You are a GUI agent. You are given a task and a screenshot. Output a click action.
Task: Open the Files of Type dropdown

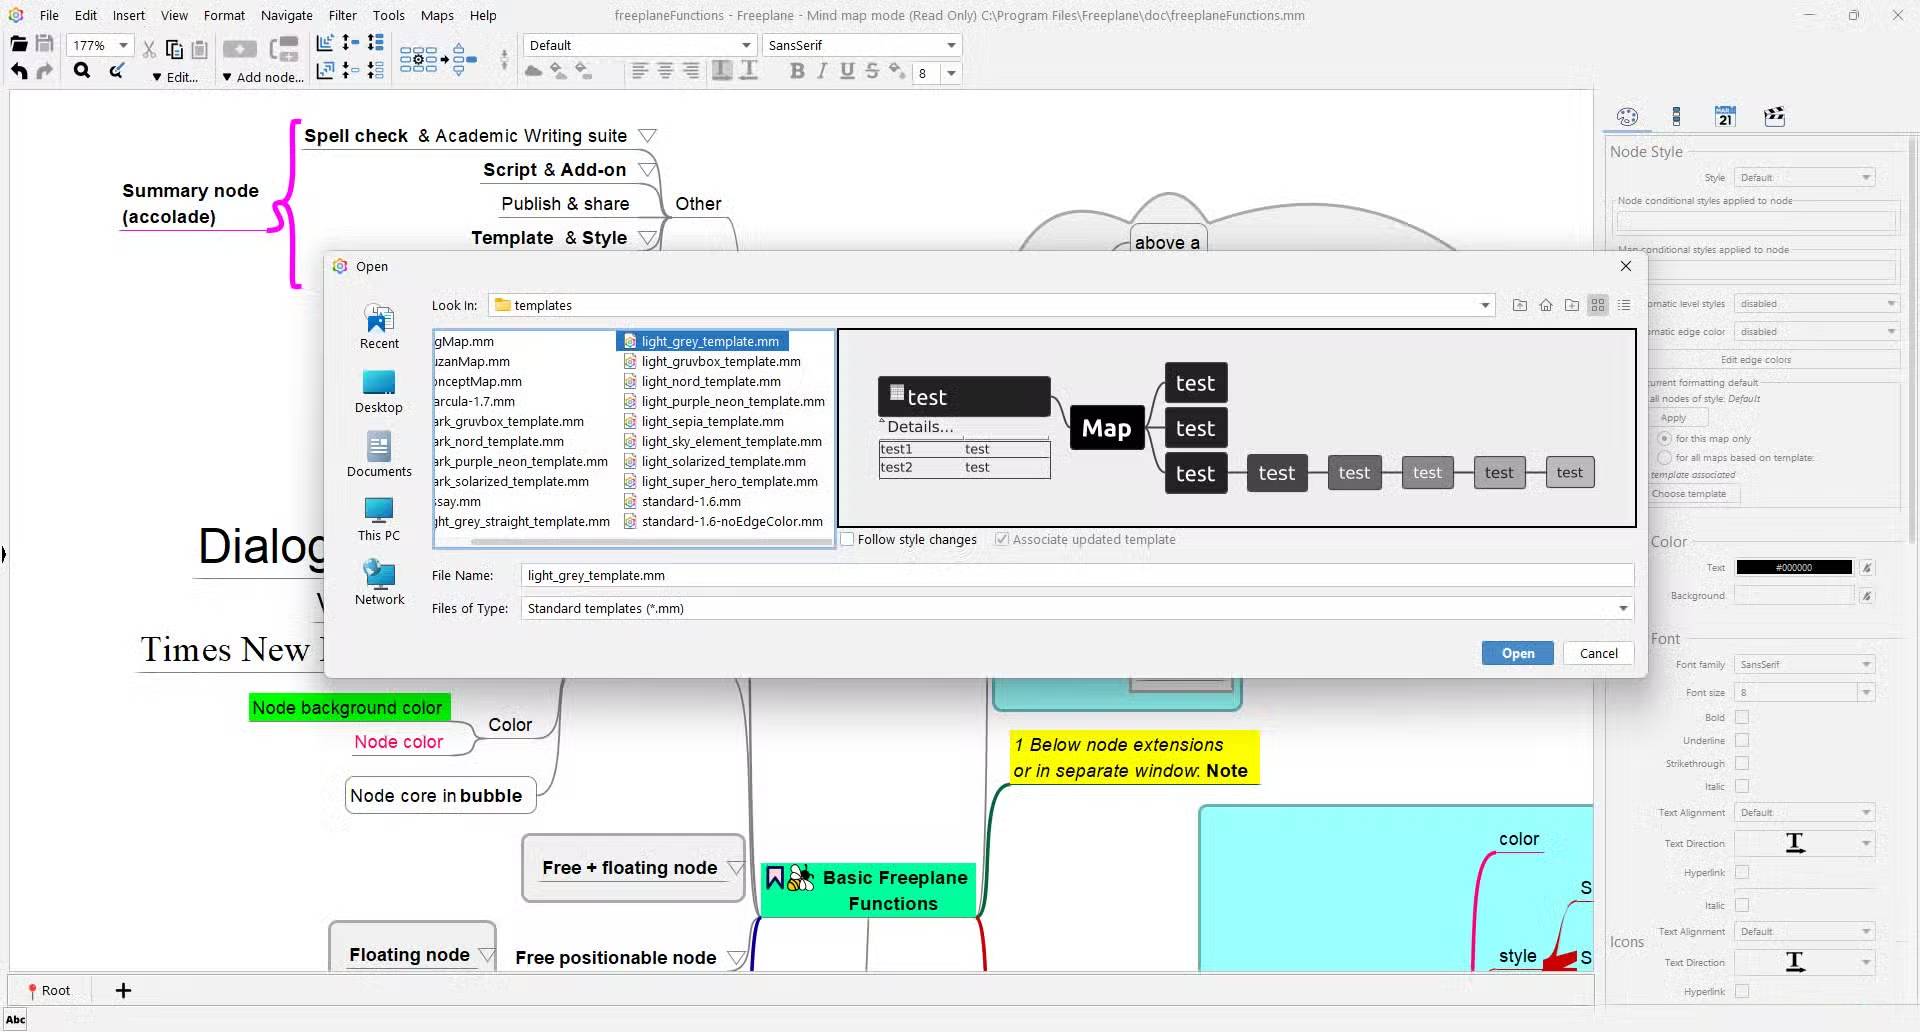(x=1623, y=609)
